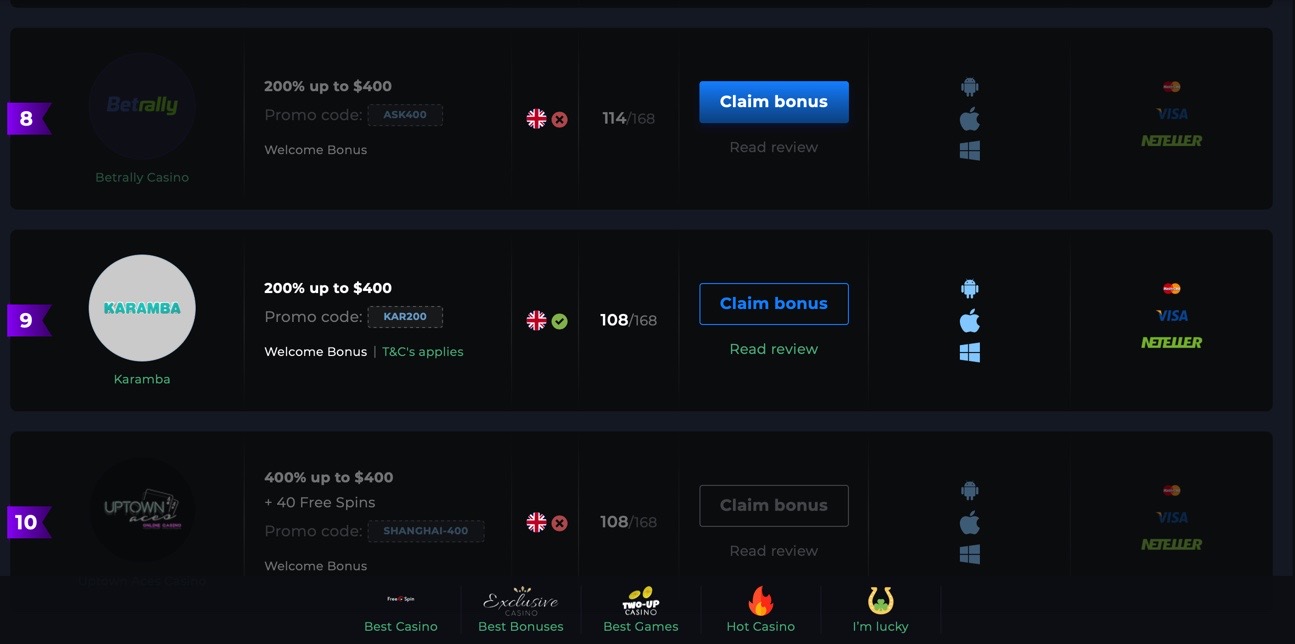Click the red X icon in the Betrally row
This screenshot has height=644, width=1295.
coord(560,120)
